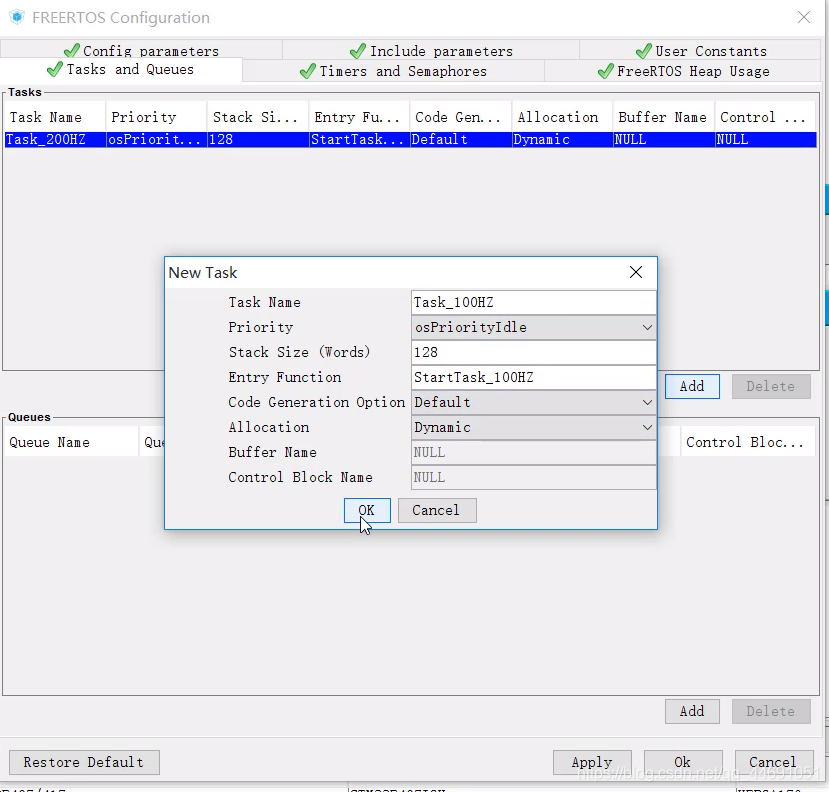Select the Tasks and Queues tab
This screenshot has height=792, width=829.
click(121, 70)
